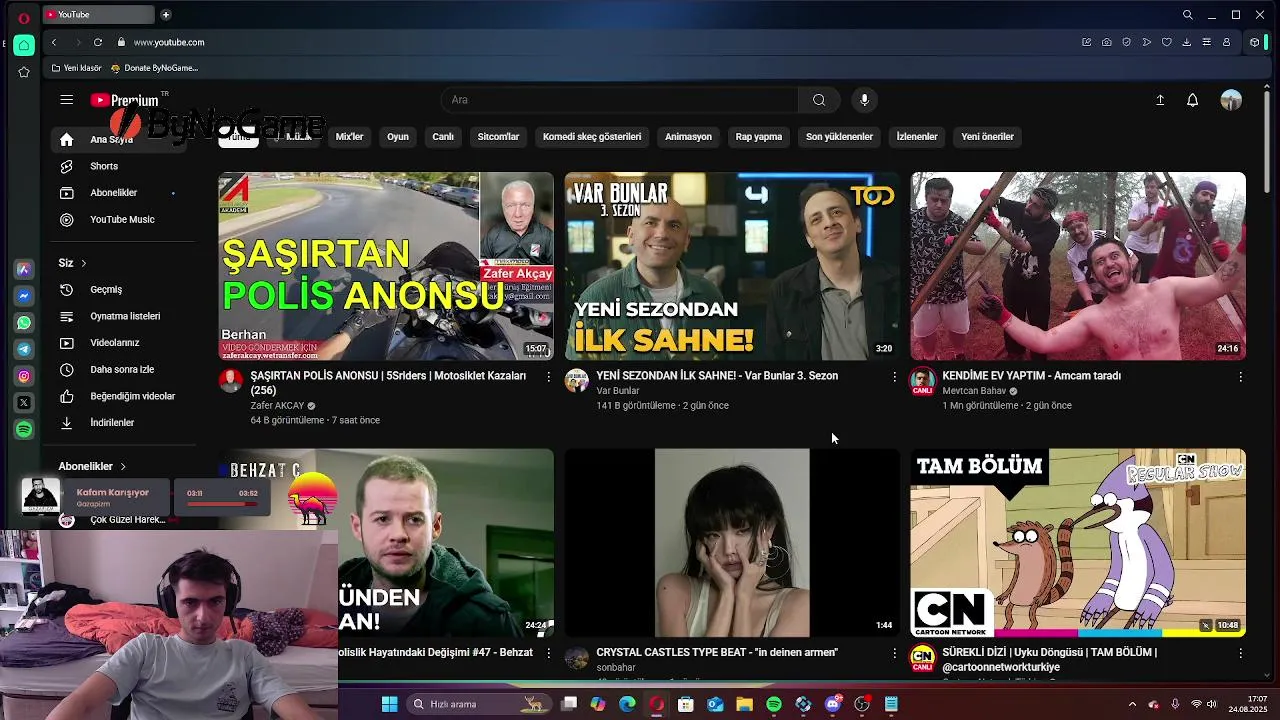This screenshot has height=720, width=1280.
Task: Open Zafer AKCAY channel name
Action: point(277,406)
